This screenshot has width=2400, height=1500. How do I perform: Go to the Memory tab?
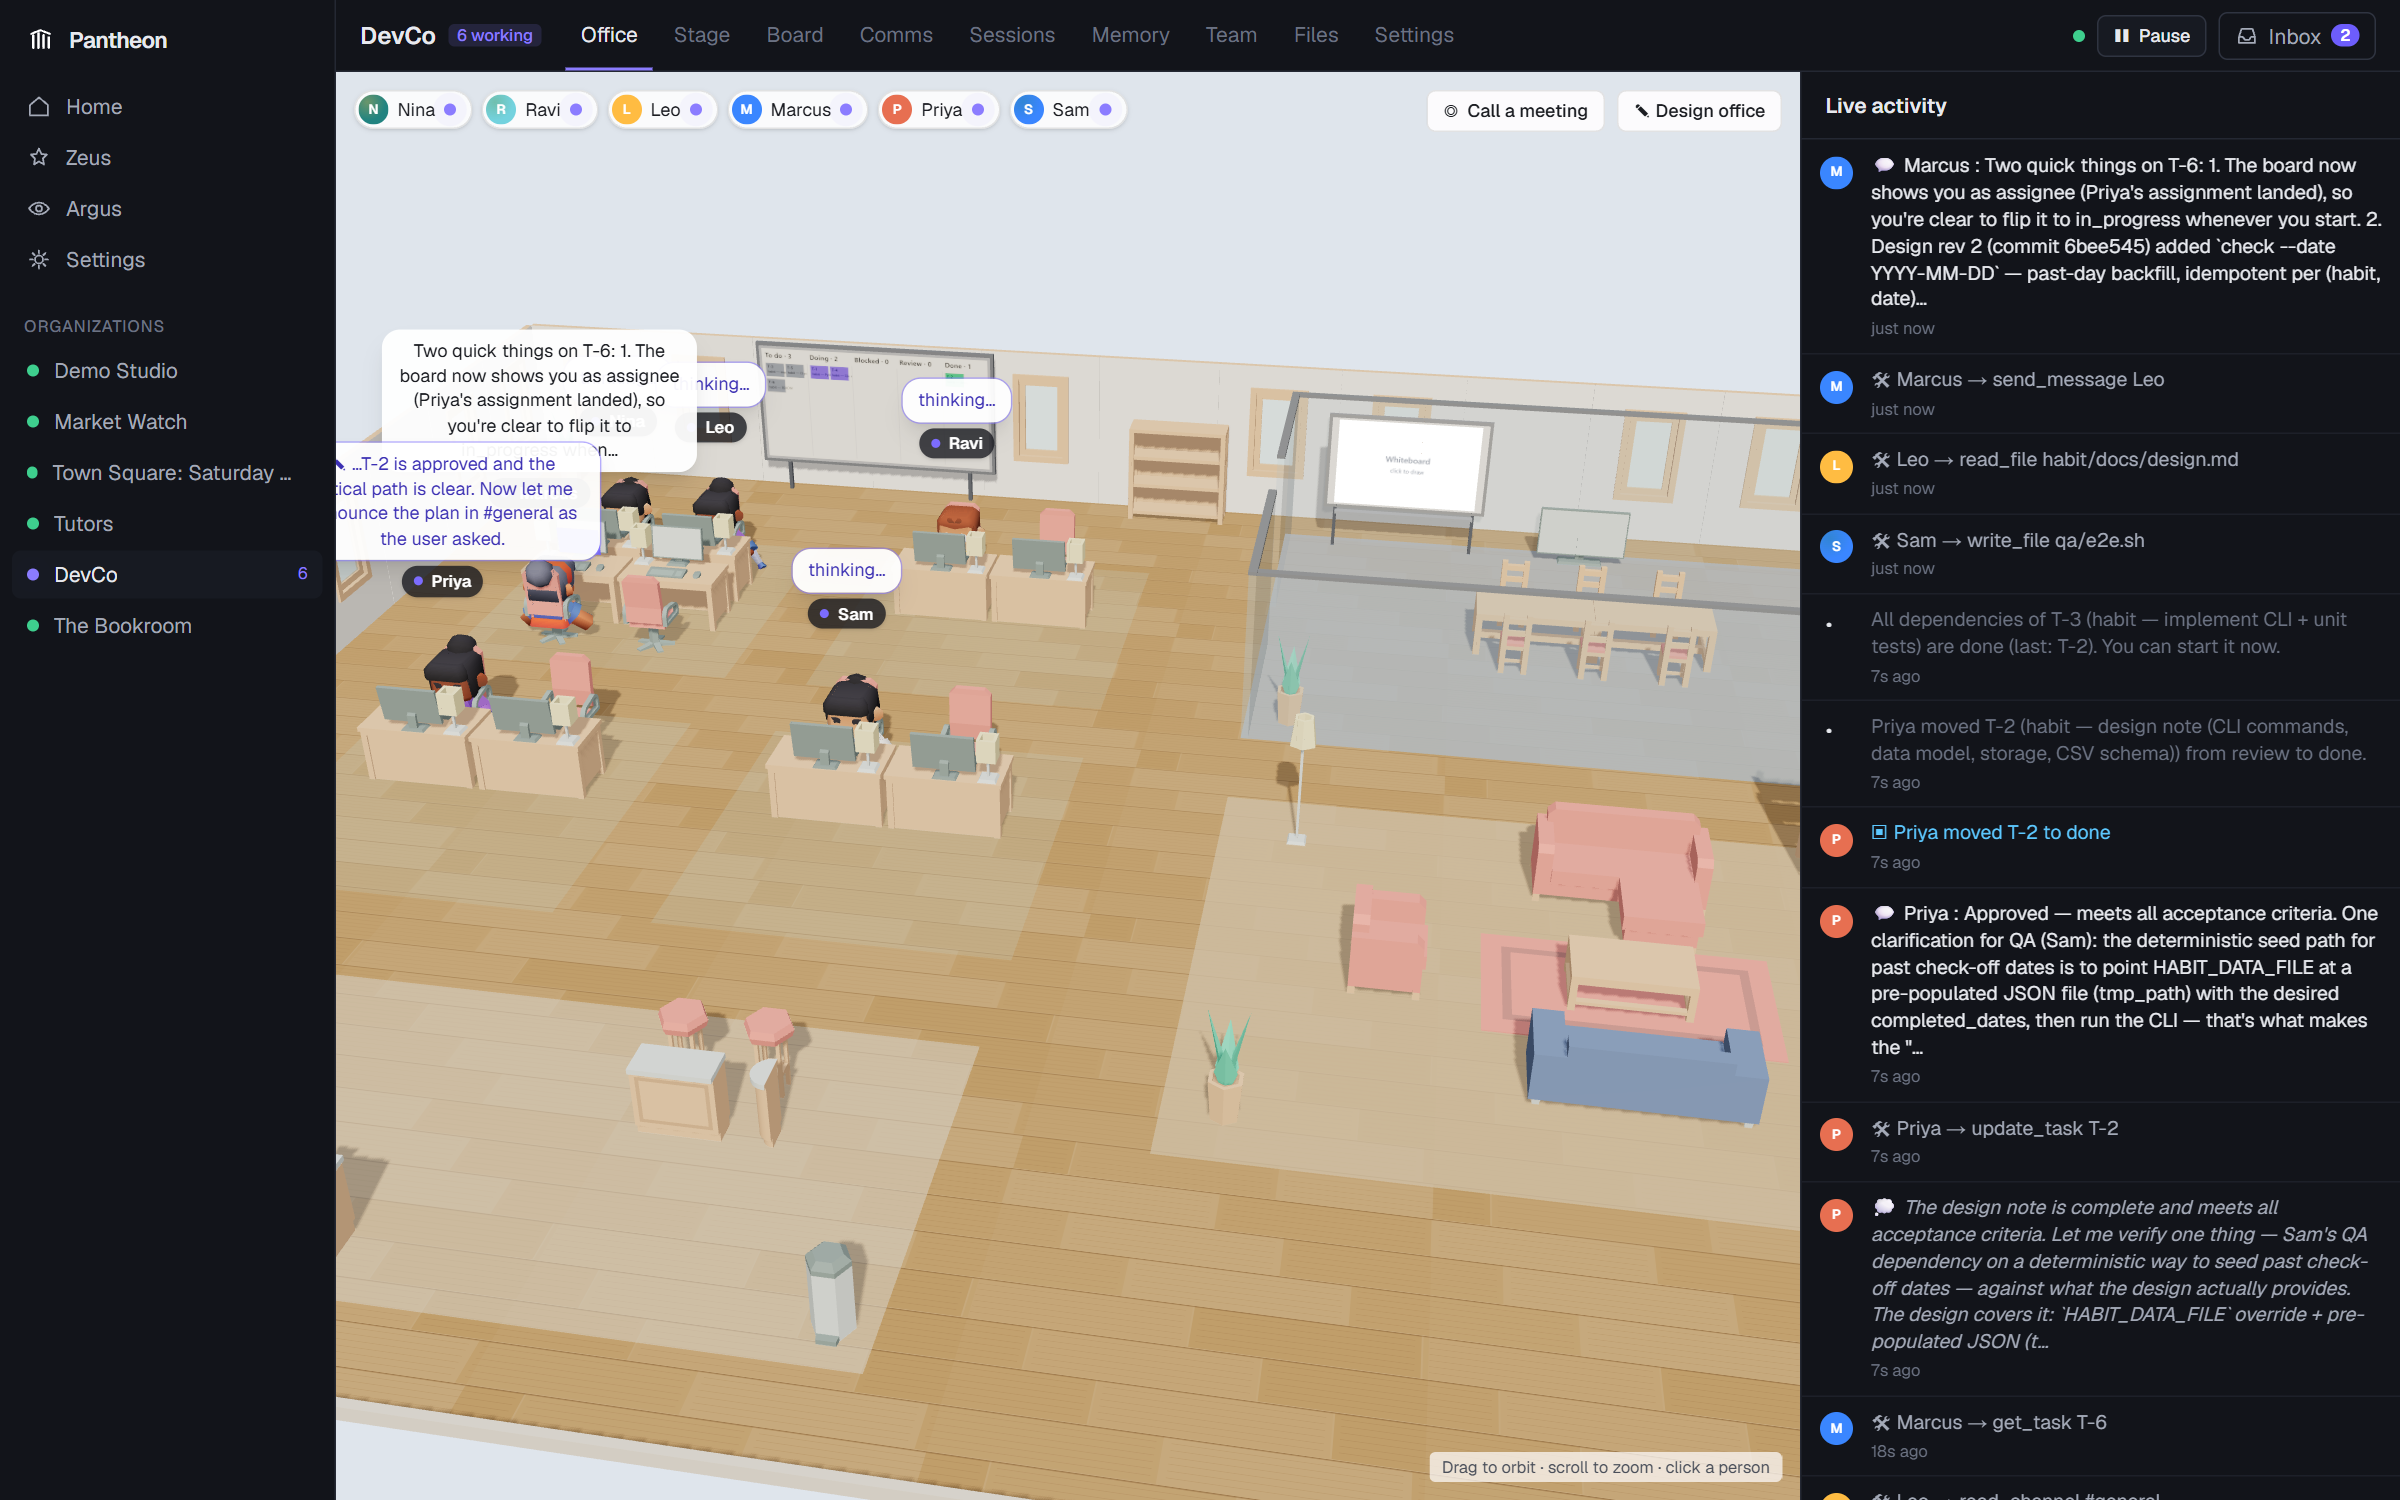coord(1130,35)
